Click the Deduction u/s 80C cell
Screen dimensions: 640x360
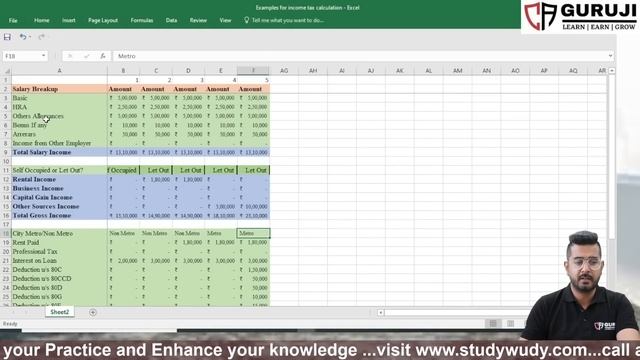(59, 270)
